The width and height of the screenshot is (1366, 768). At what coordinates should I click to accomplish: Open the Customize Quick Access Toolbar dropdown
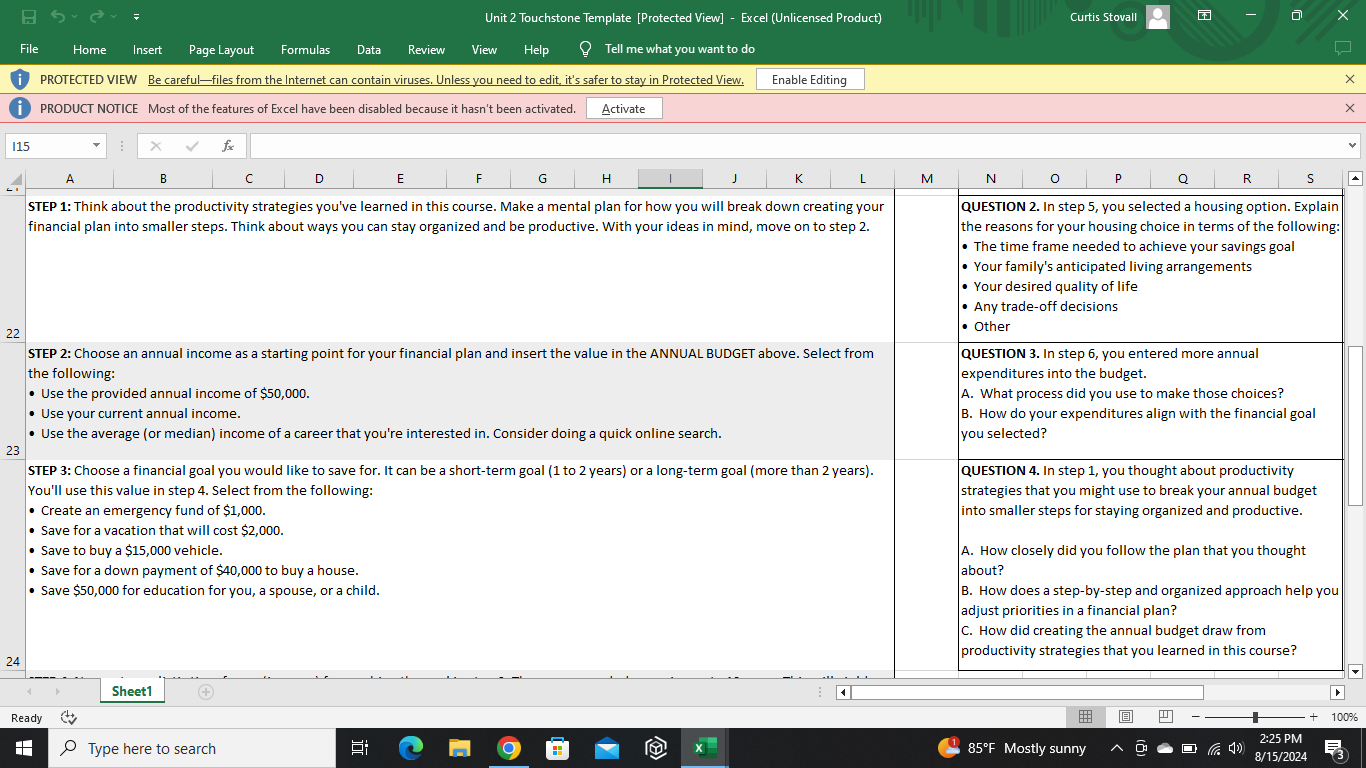pyautogui.click(x=137, y=15)
